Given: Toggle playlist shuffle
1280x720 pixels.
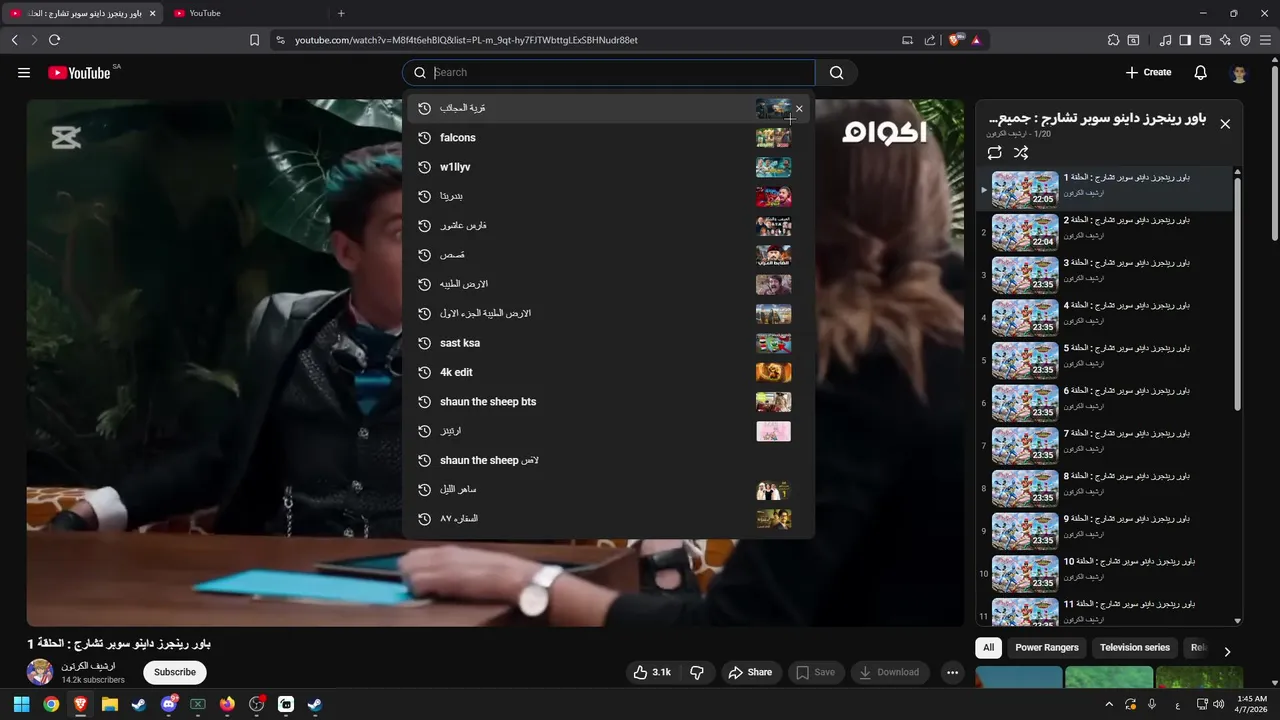Looking at the screenshot, I should point(1021,153).
